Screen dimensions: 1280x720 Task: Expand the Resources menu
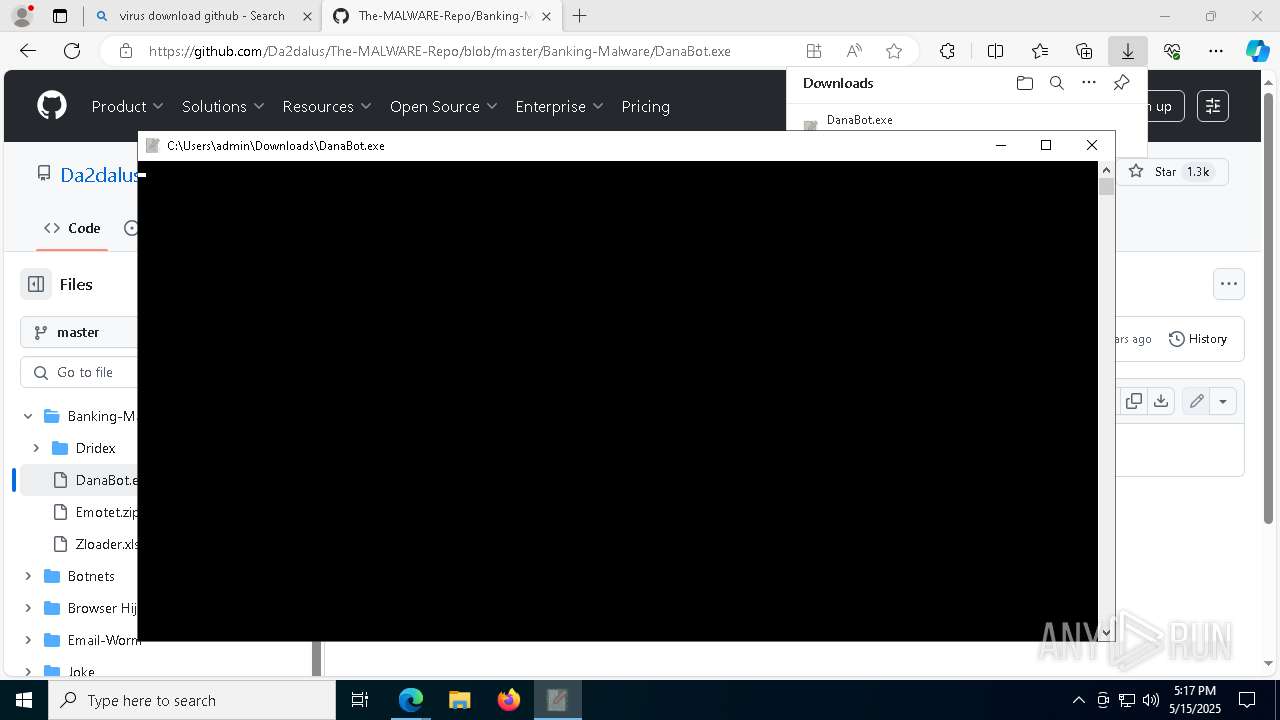coord(327,106)
